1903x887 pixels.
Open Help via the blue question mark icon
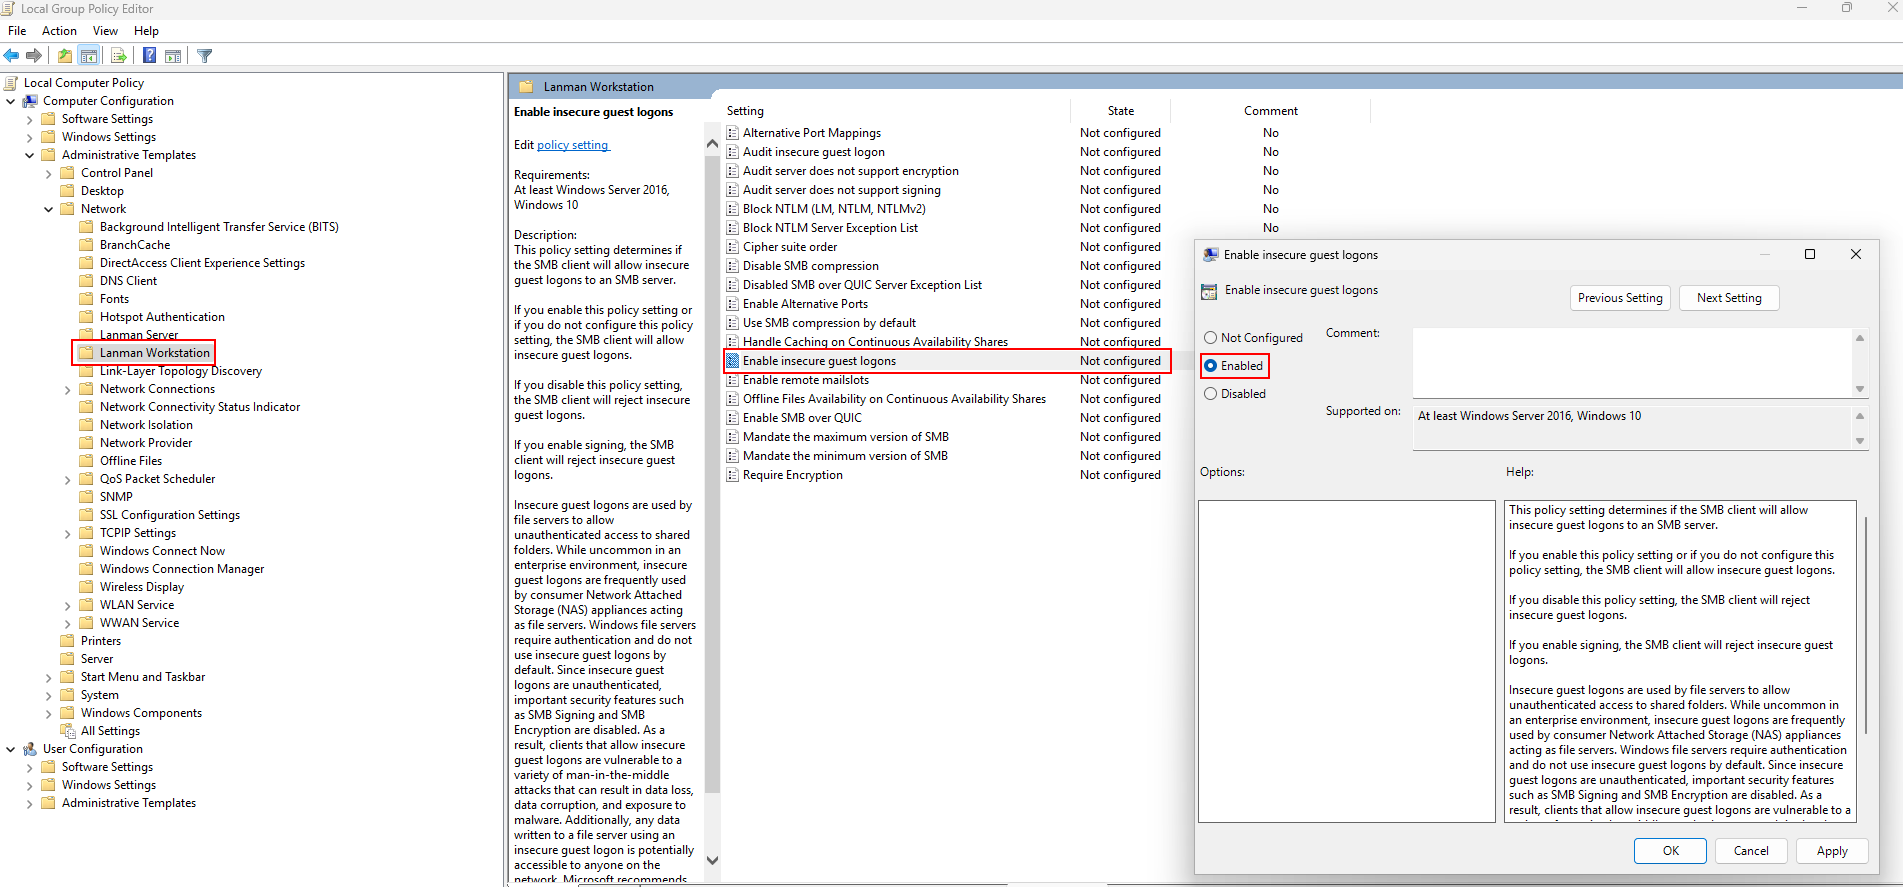tap(149, 56)
